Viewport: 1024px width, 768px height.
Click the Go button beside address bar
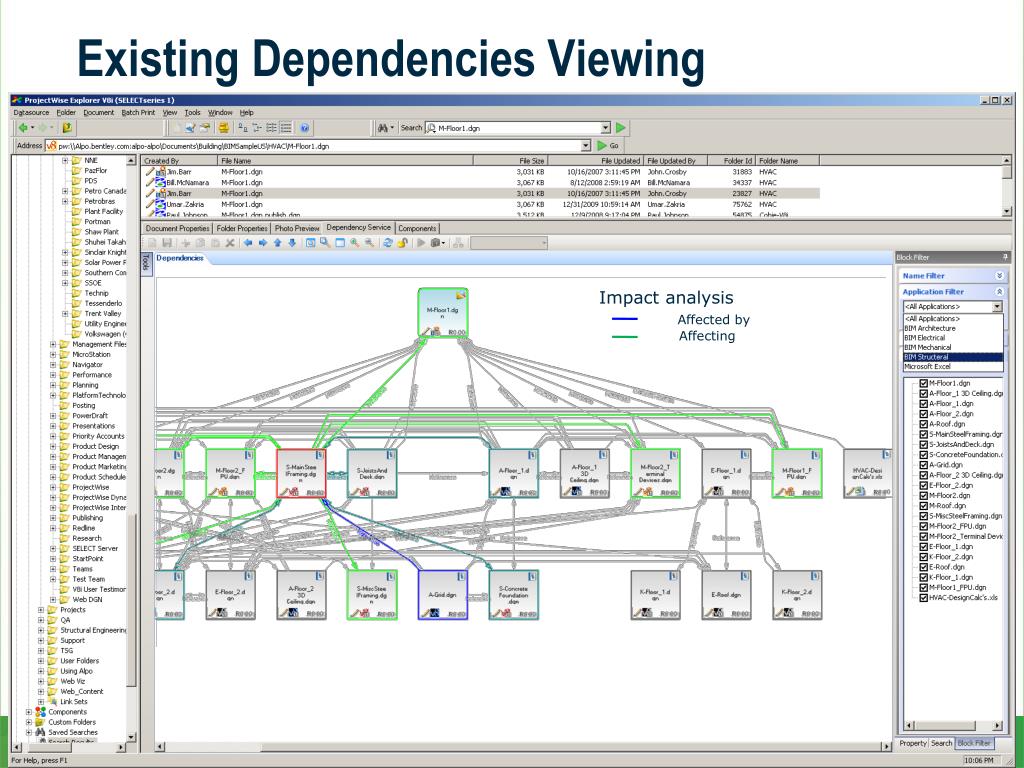[x=608, y=146]
